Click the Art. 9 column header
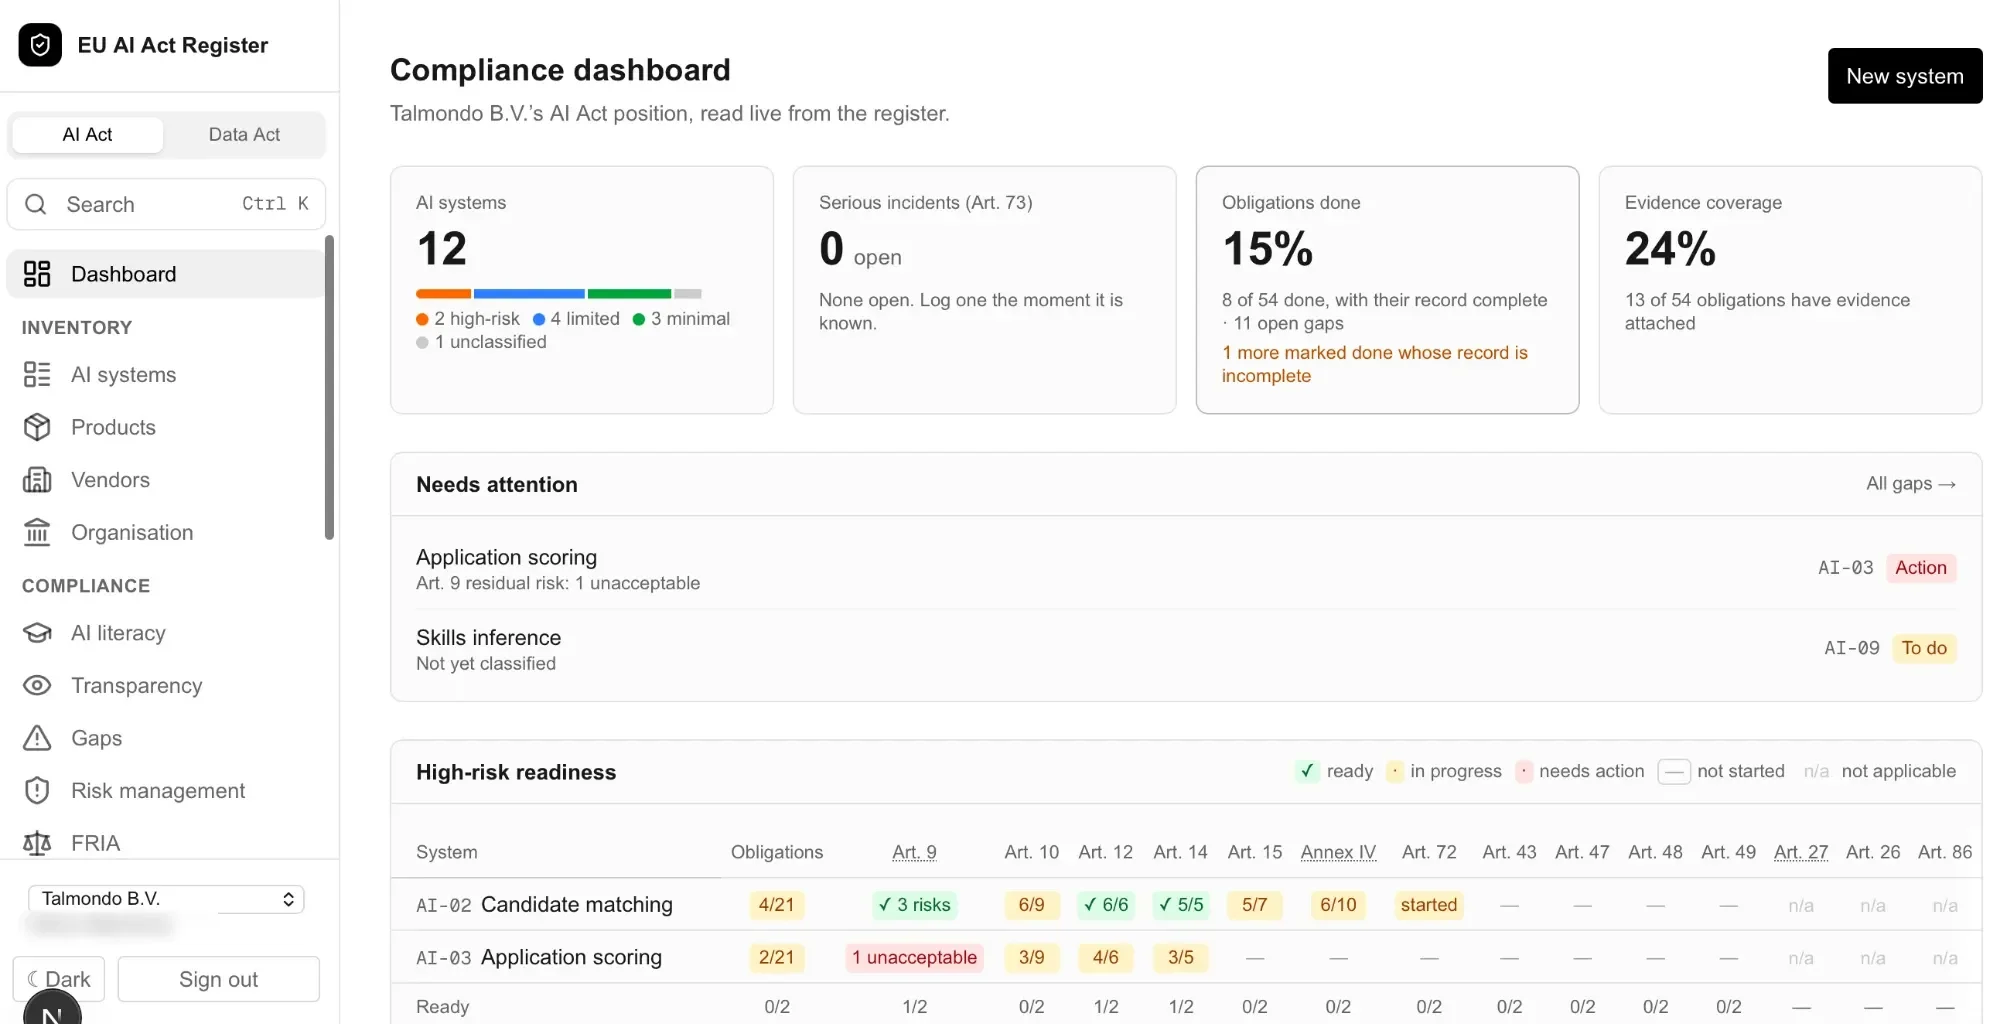The height and width of the screenshot is (1024, 2000). point(914,852)
